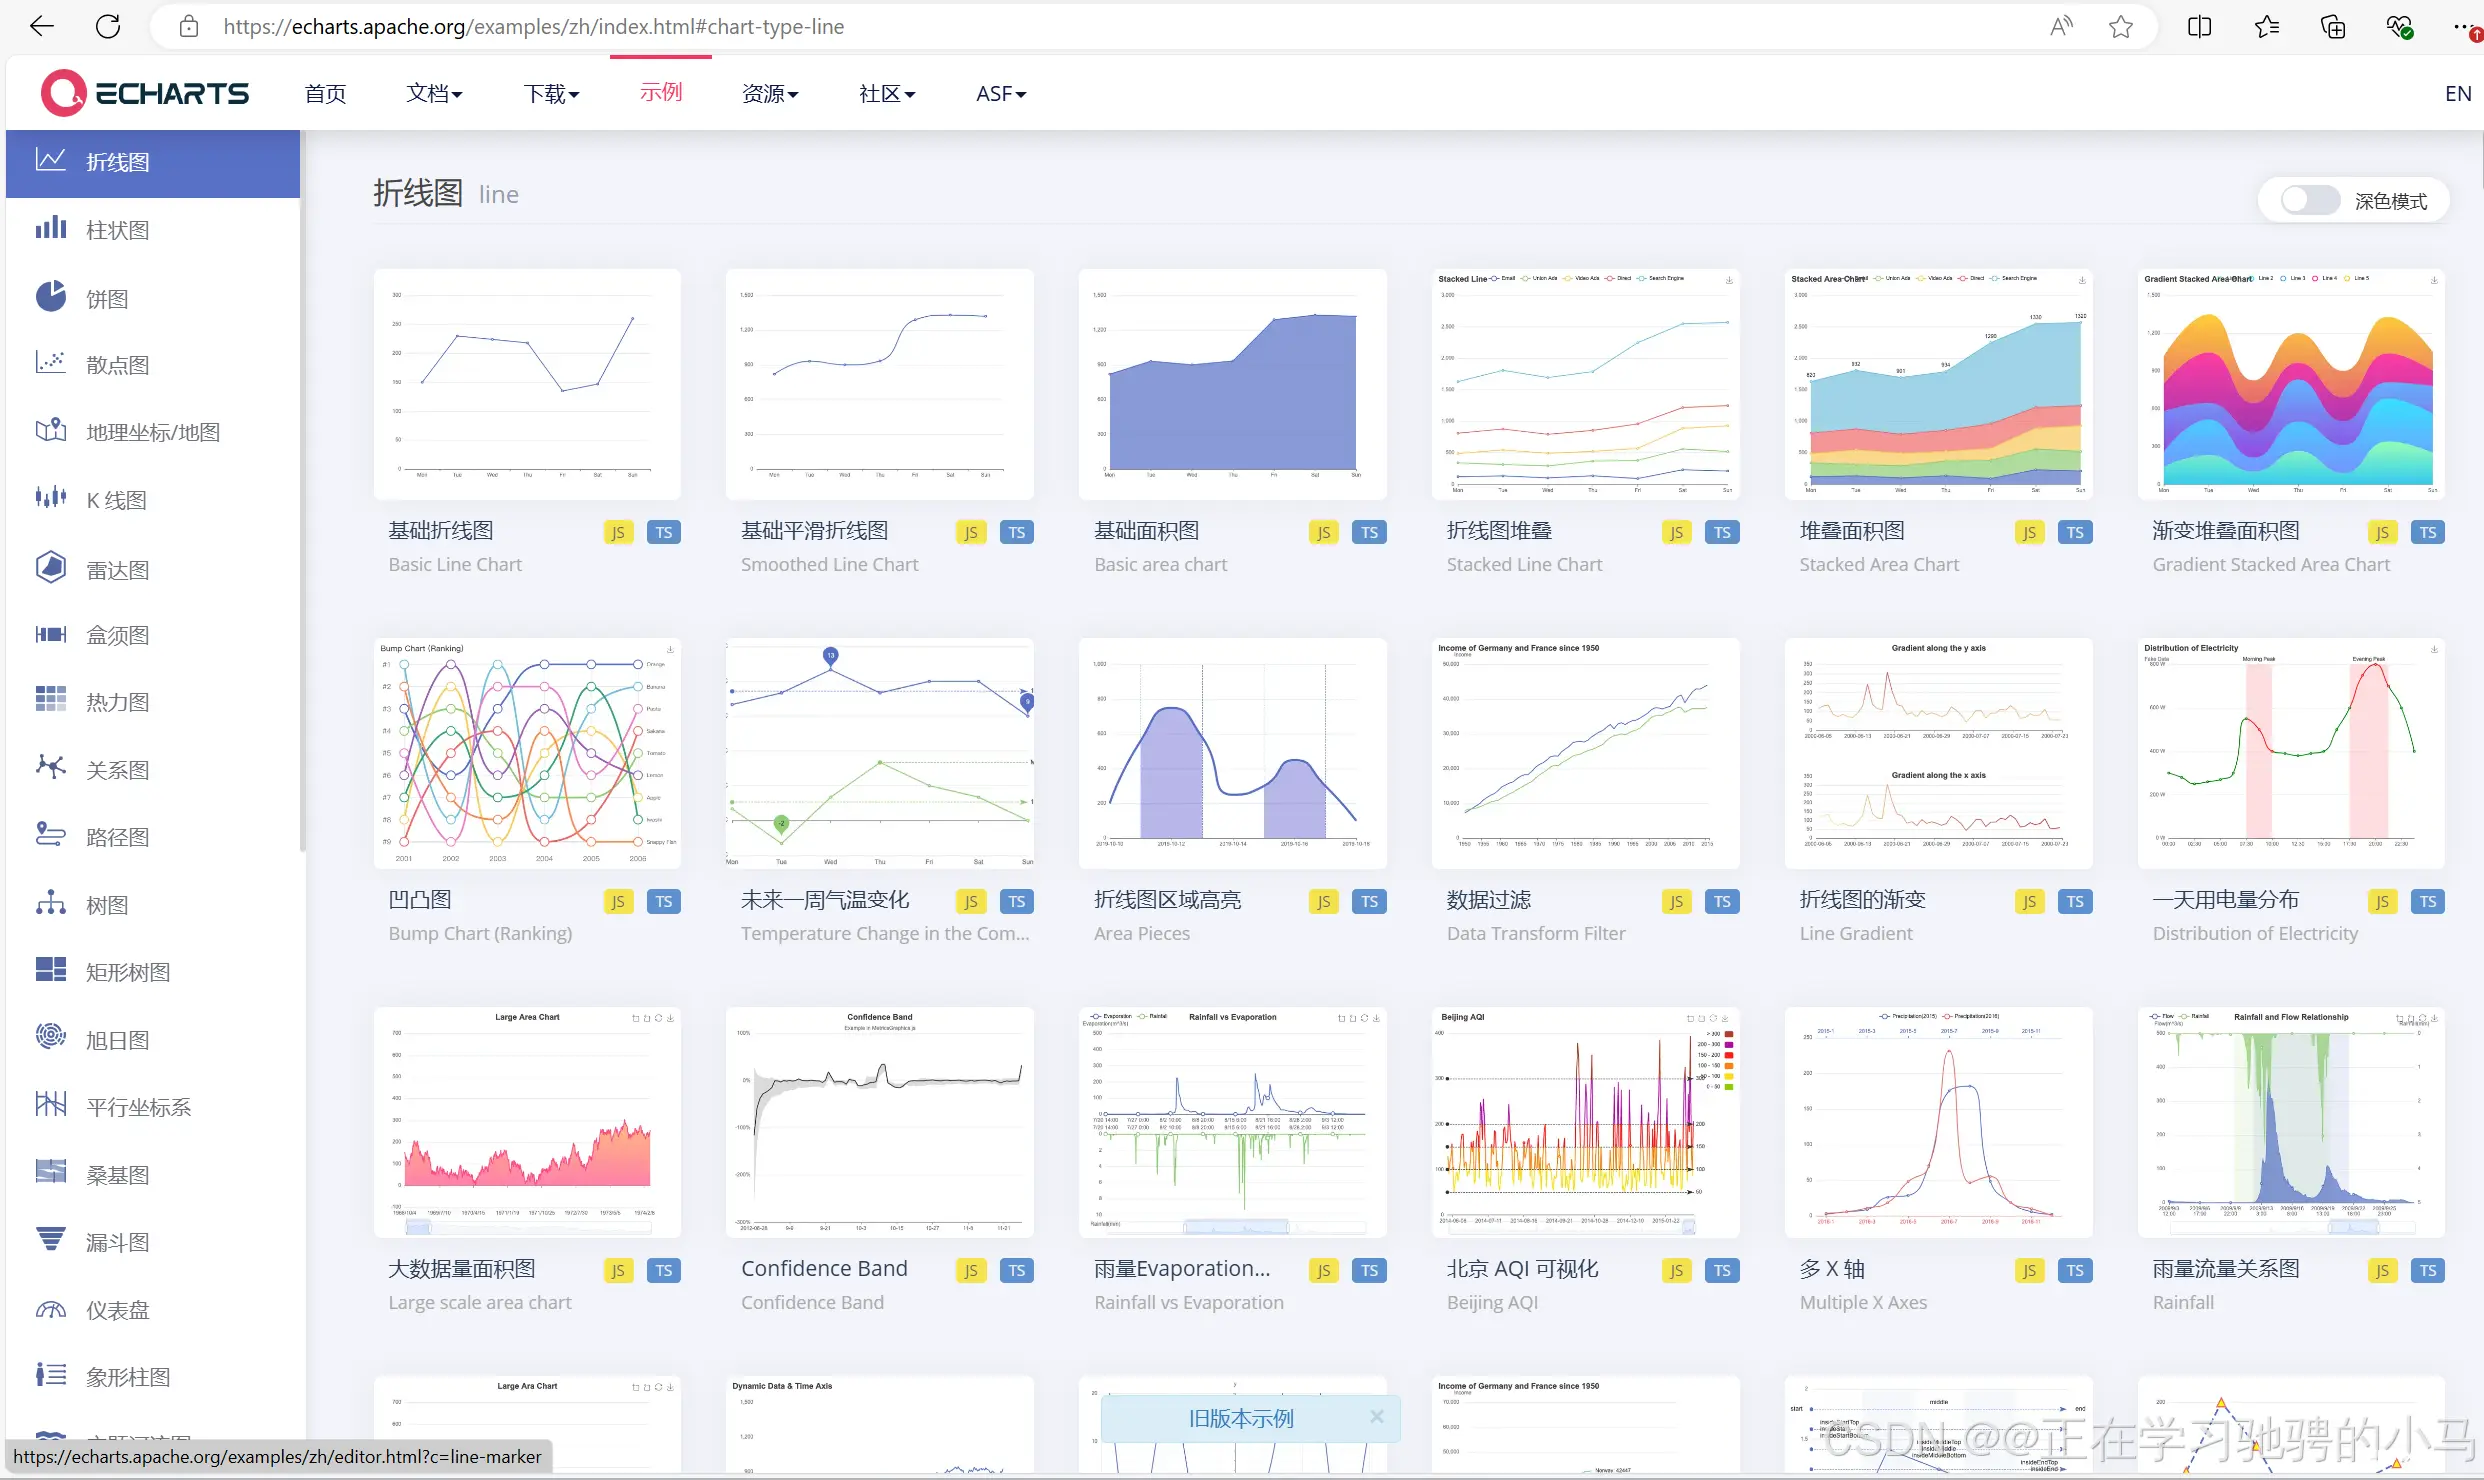Select the scatter chart (散点图) sidebar icon

pyautogui.click(x=51, y=363)
